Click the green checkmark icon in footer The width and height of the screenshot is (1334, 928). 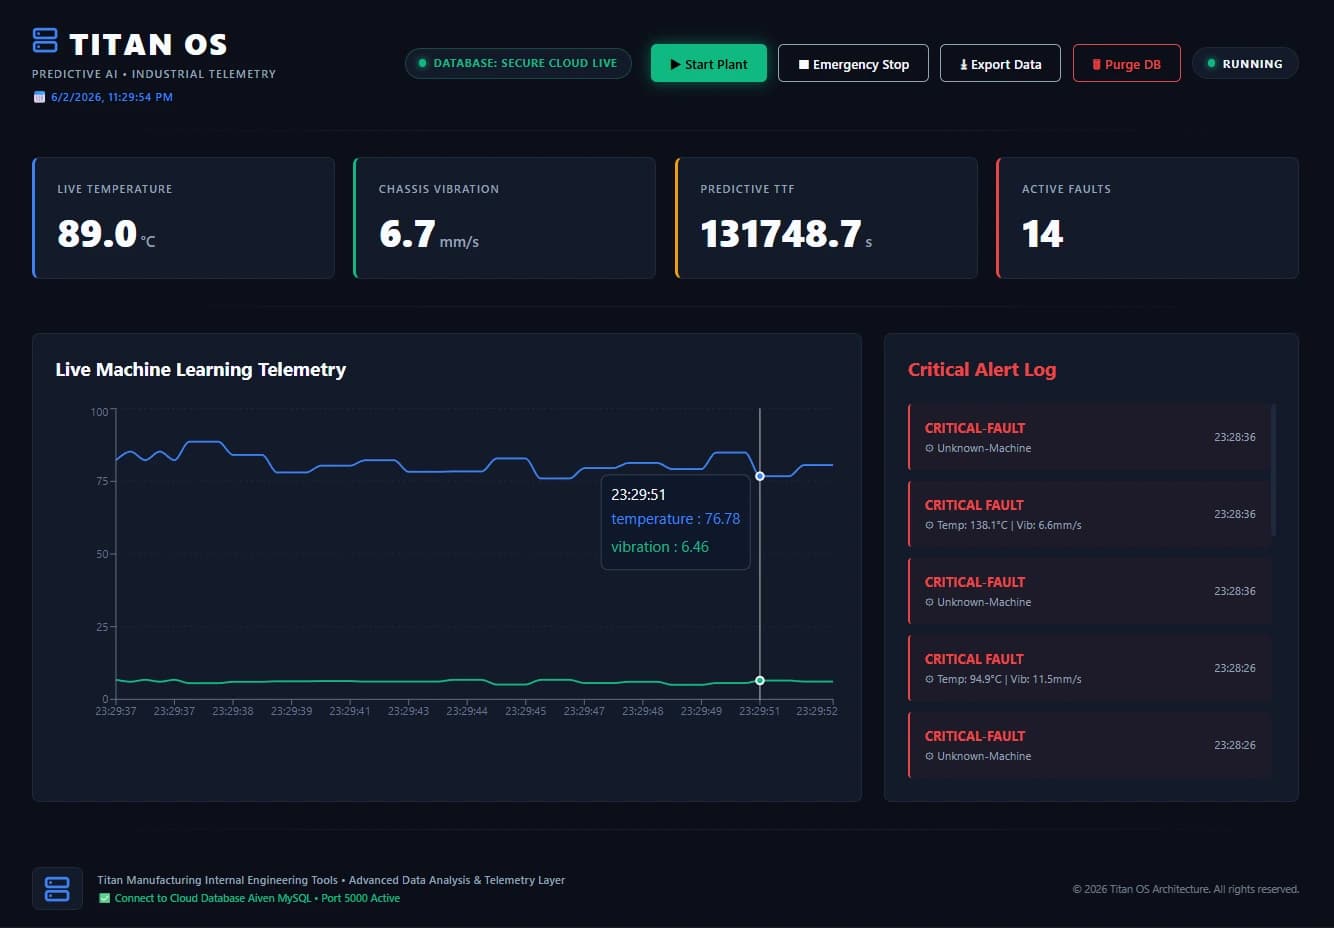[104, 898]
